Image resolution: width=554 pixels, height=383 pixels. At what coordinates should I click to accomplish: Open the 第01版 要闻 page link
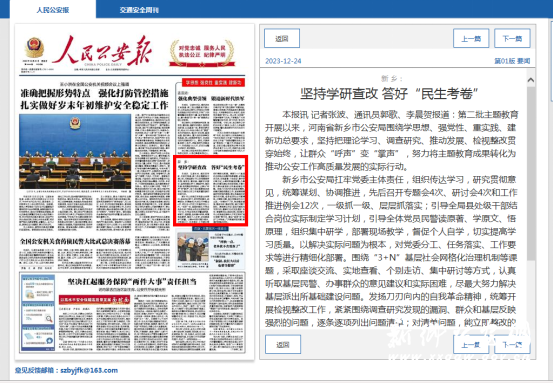(512, 61)
